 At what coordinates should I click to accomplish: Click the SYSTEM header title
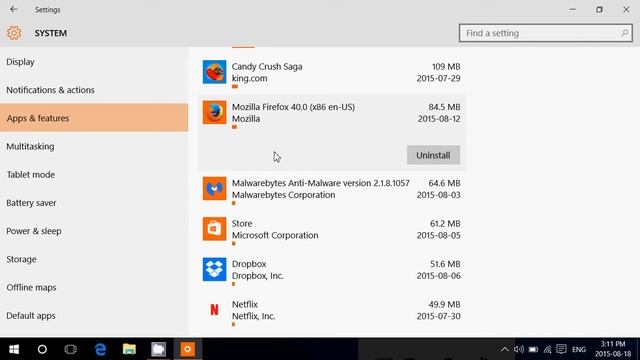pos(51,33)
